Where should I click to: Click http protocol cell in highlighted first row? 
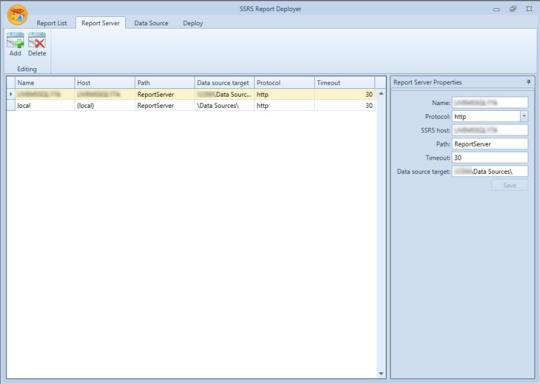pos(284,94)
